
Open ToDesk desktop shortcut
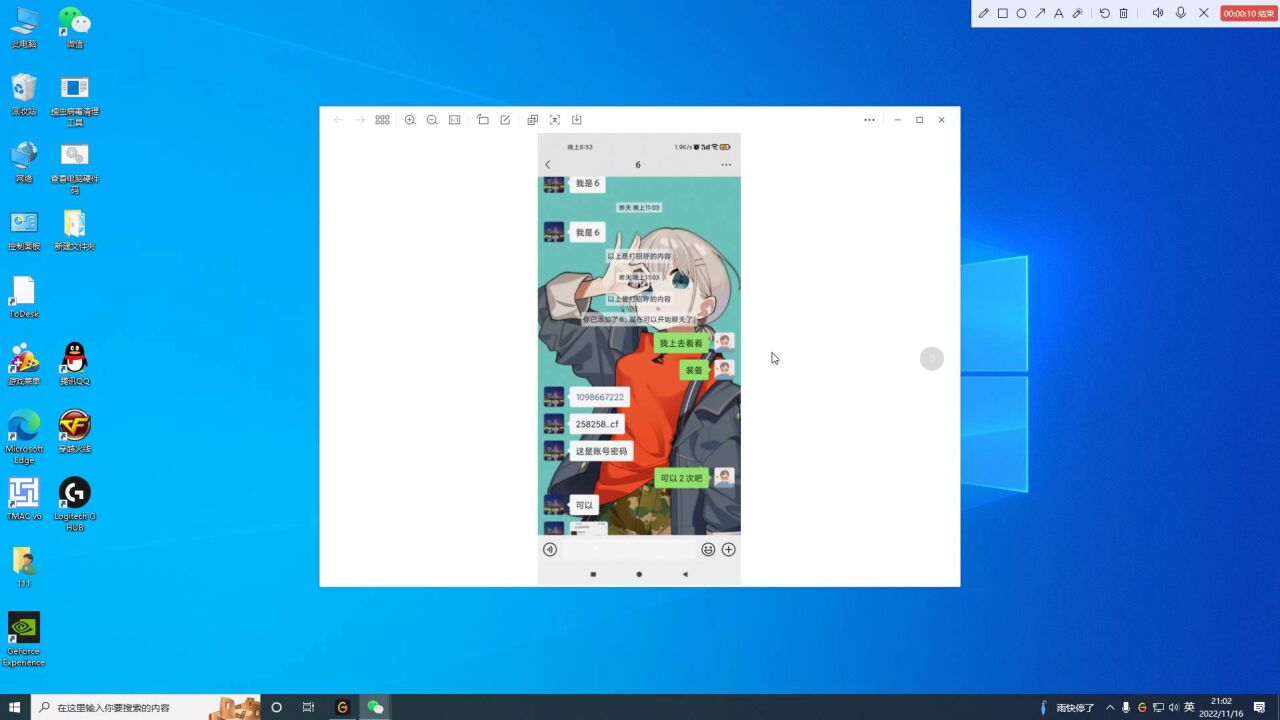(x=24, y=297)
